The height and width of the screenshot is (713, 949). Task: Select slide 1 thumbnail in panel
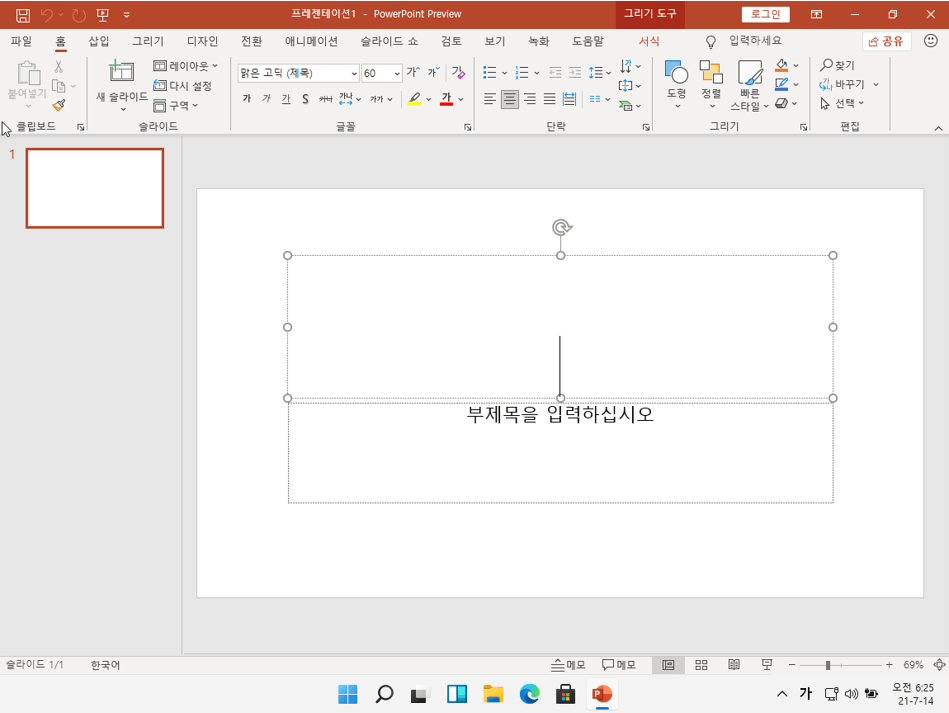[95, 188]
